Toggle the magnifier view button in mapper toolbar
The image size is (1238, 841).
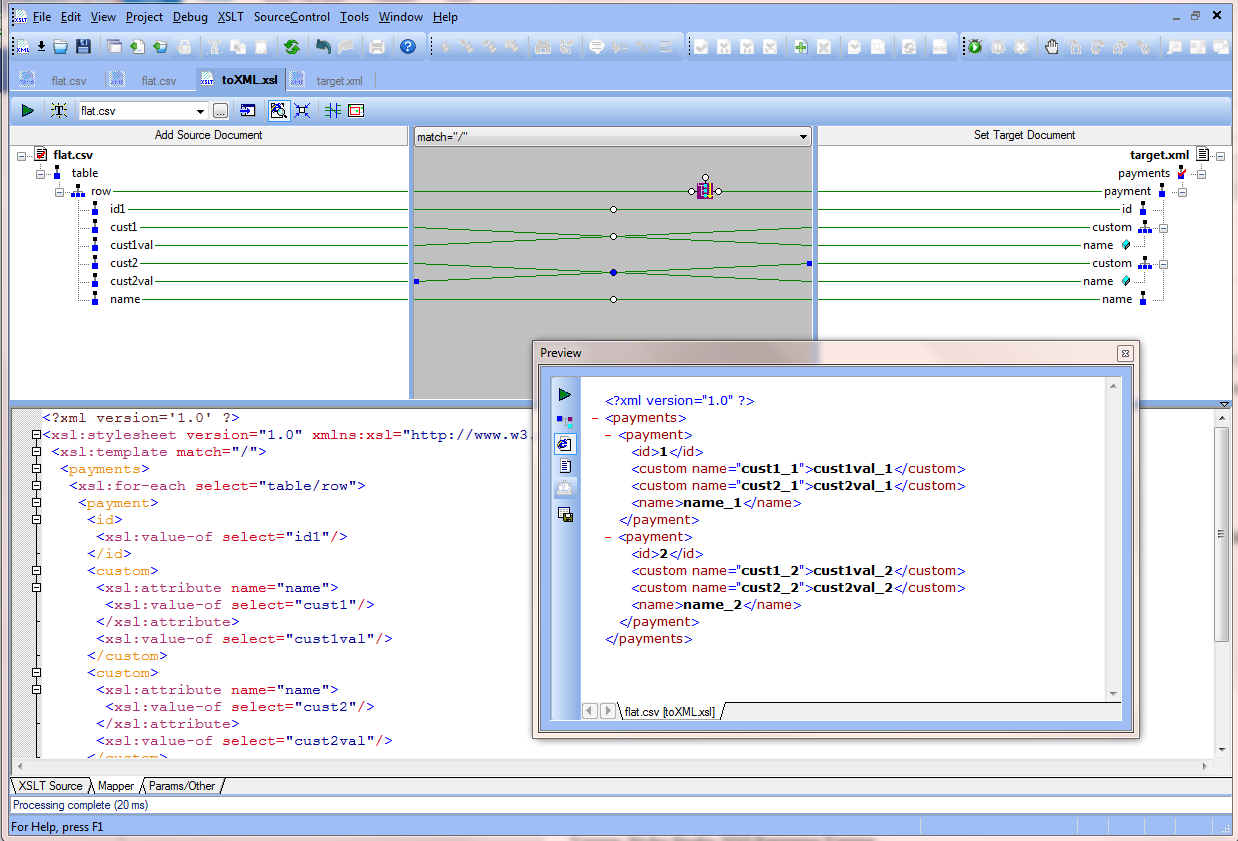coord(278,111)
